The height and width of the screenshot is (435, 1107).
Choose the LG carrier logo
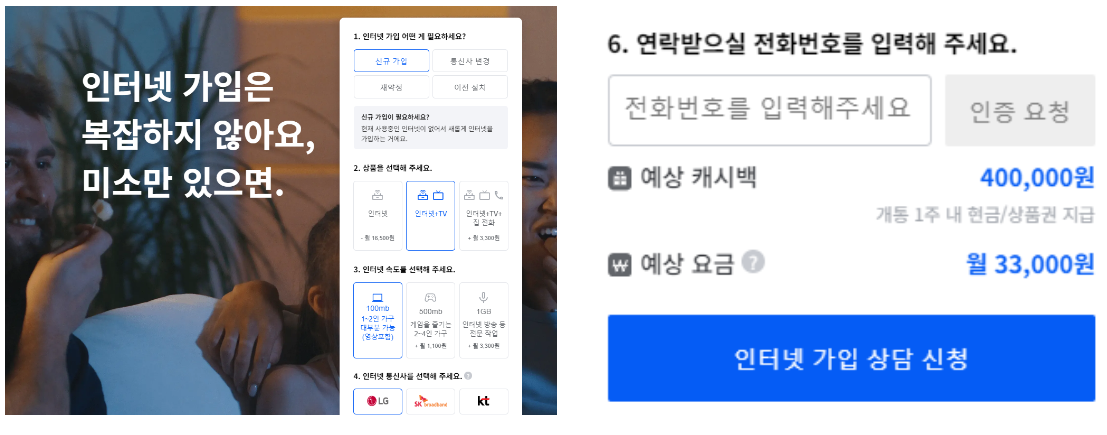coord(378,401)
